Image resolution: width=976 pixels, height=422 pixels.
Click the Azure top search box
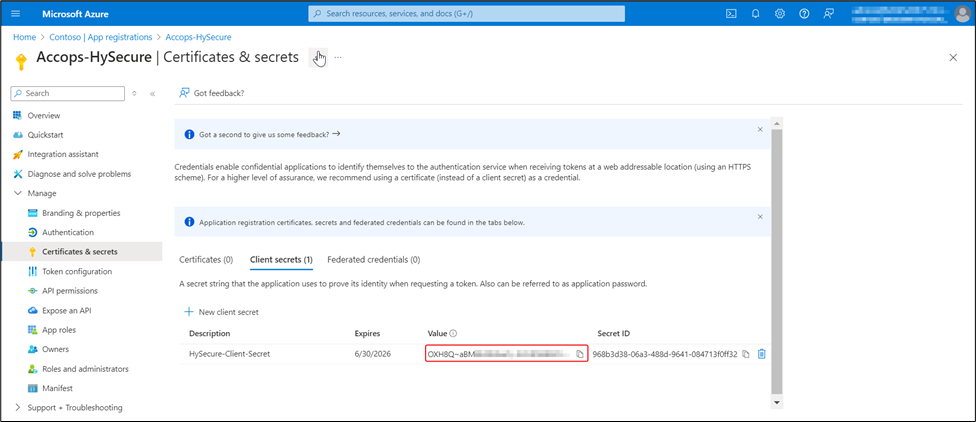tap(465, 14)
